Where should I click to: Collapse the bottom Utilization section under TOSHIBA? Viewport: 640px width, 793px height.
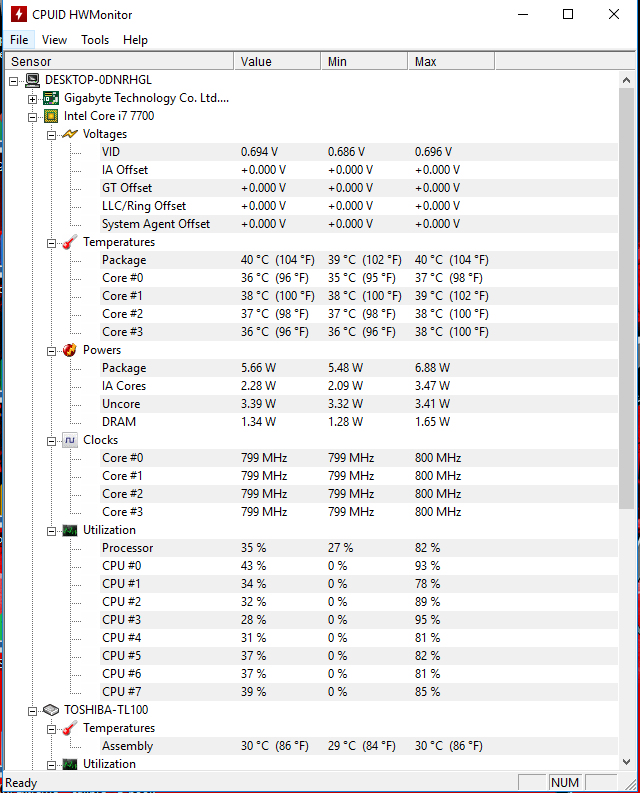51,766
